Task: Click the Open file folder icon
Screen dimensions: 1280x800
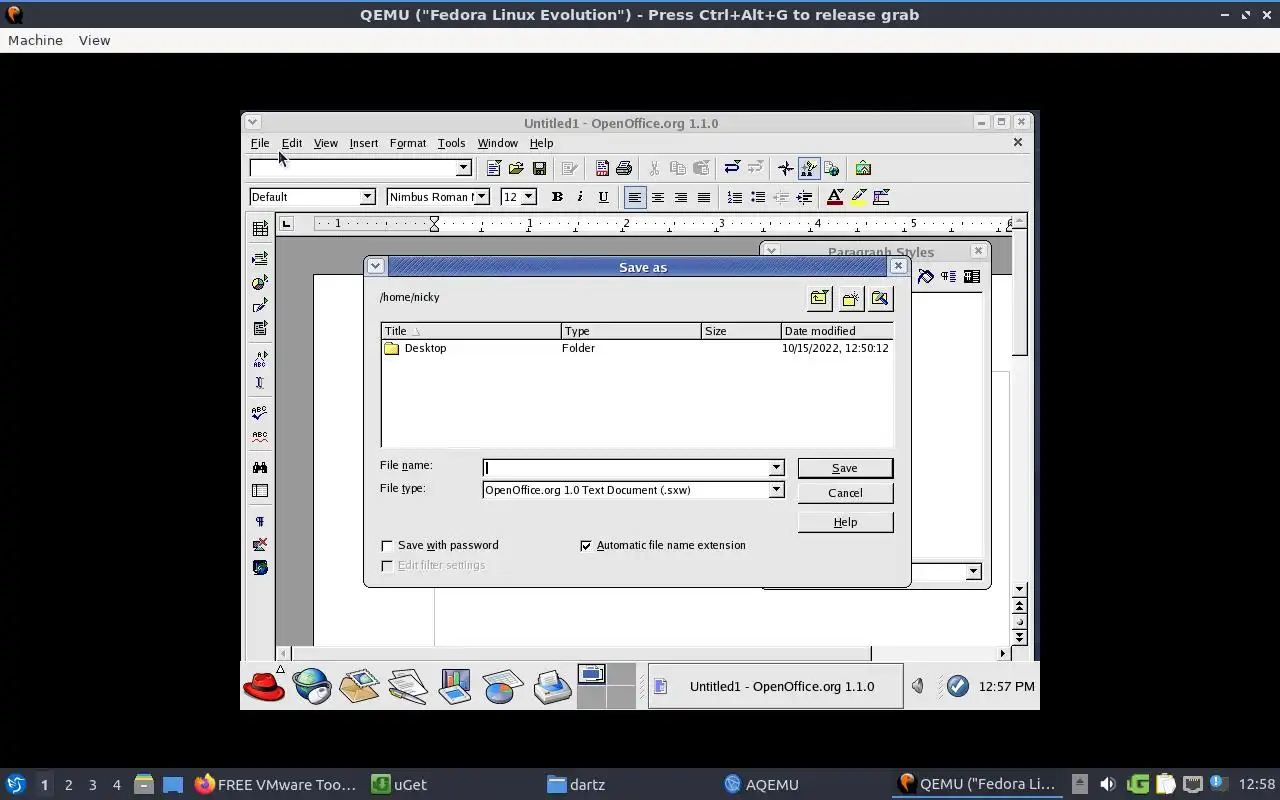Action: (x=516, y=168)
